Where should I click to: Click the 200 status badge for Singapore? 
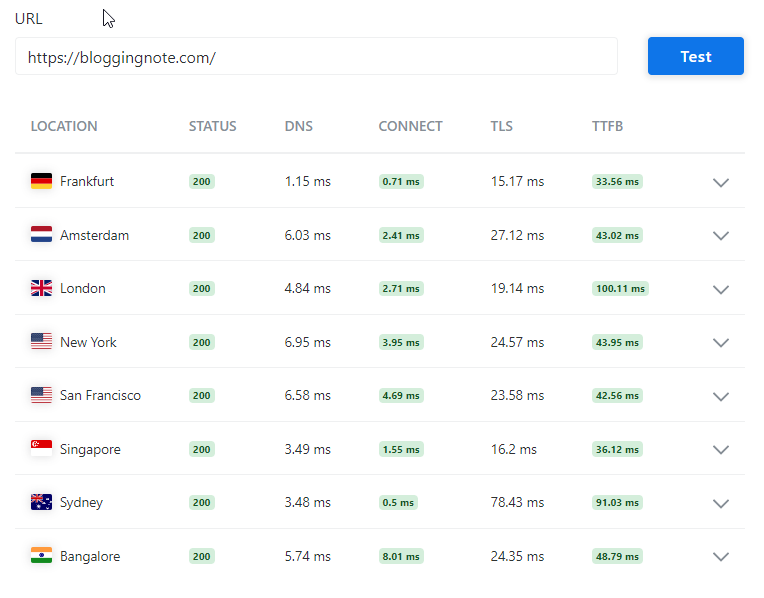point(201,449)
